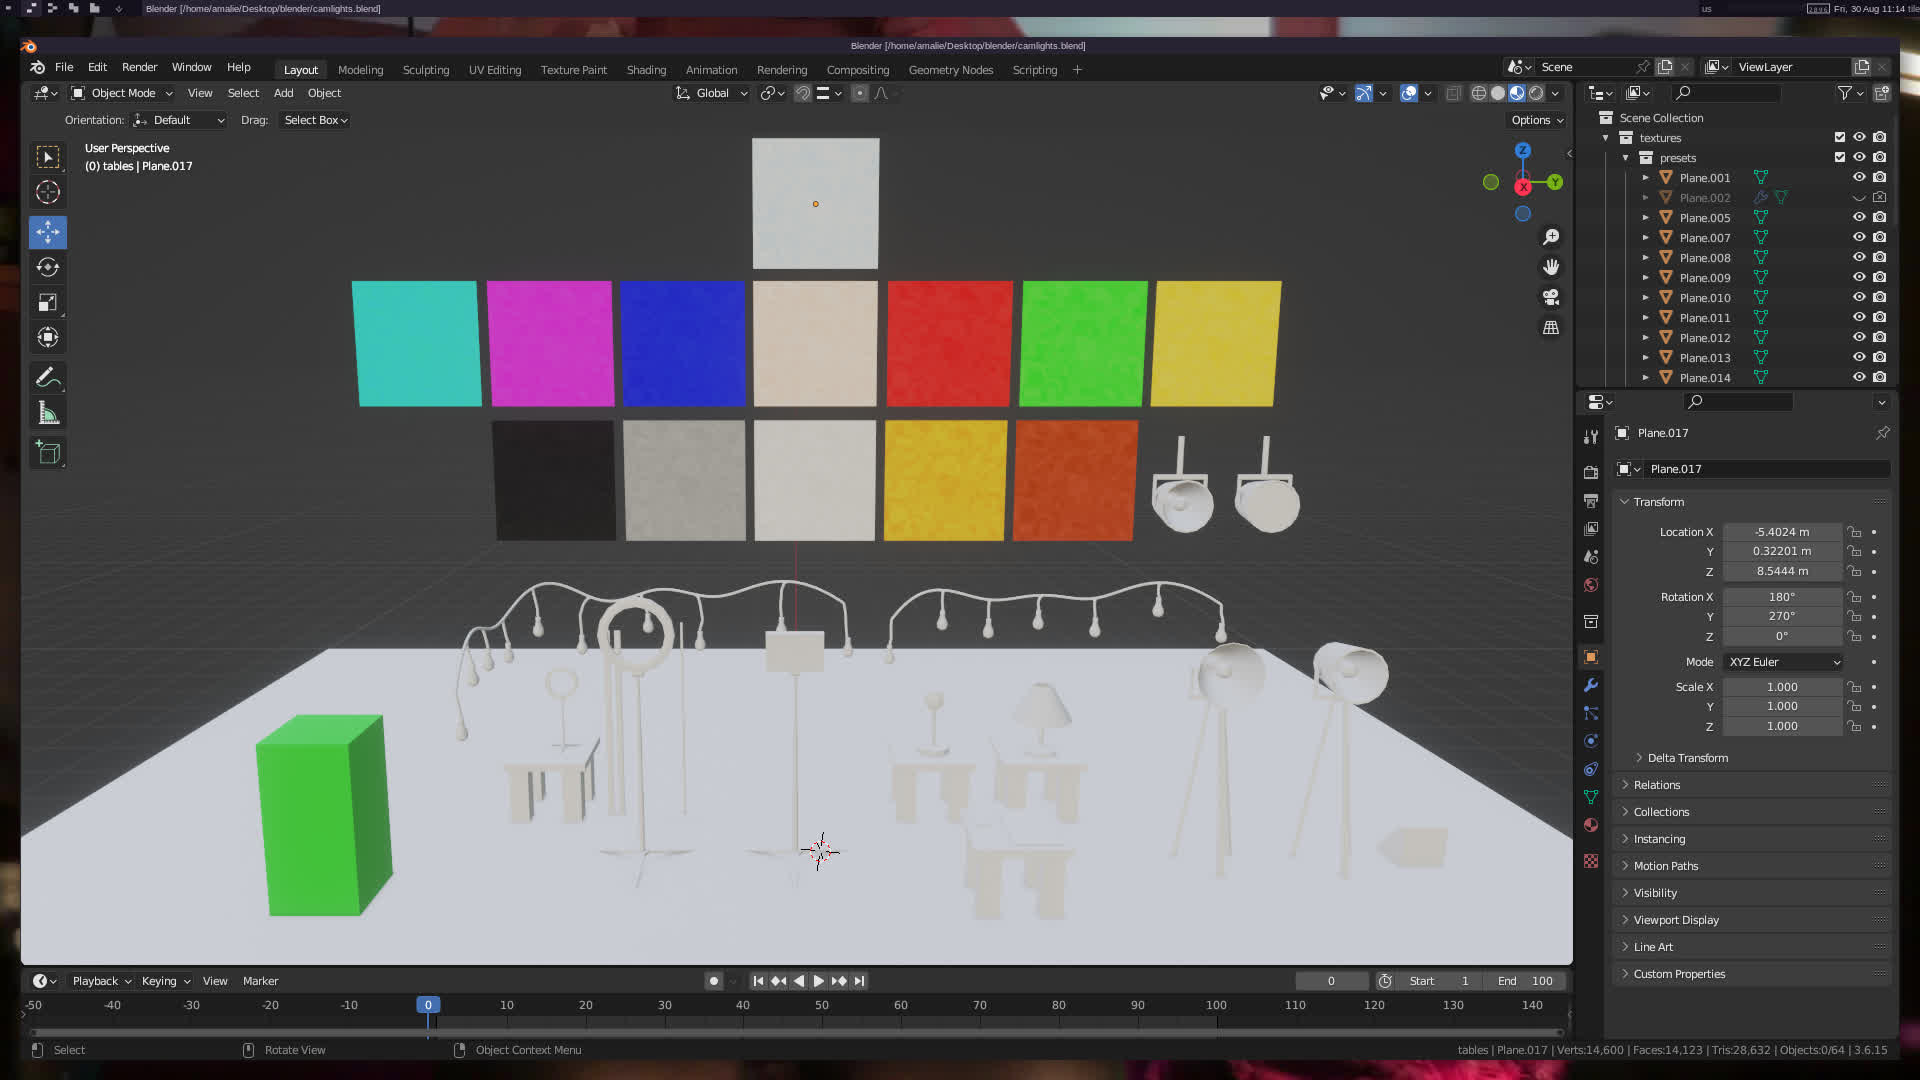The width and height of the screenshot is (1920, 1080).
Task: Switch to the Shading workspace tab
Action: coord(646,70)
